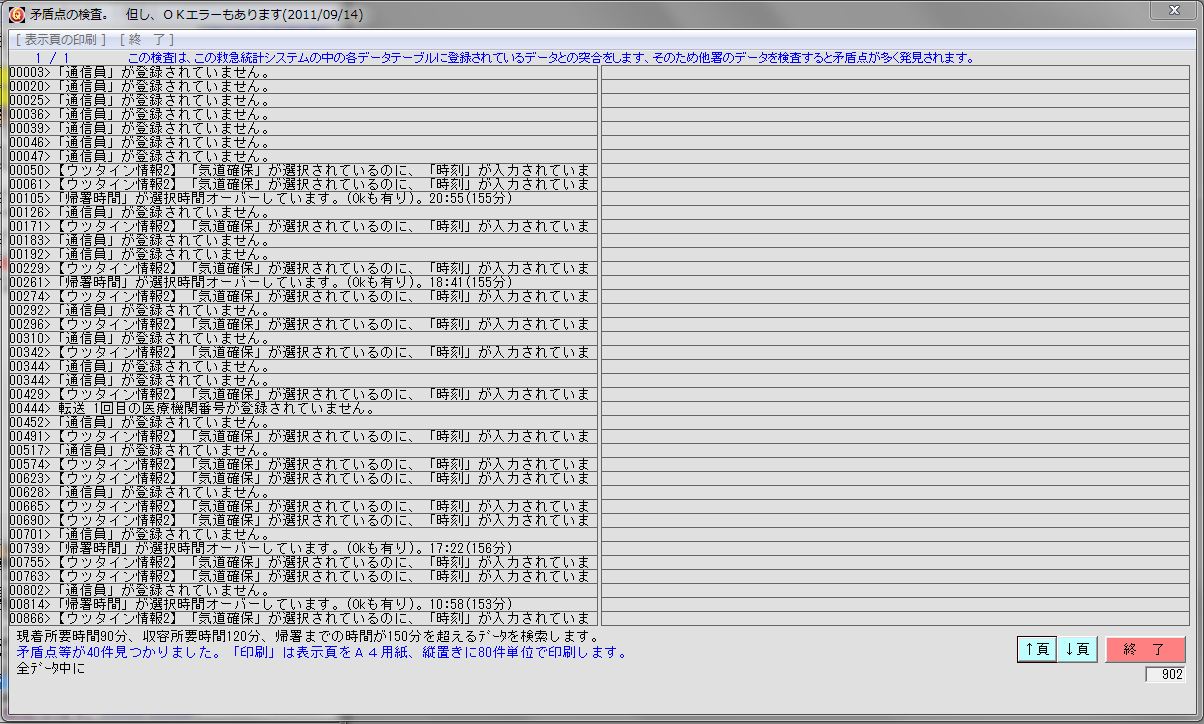
Task: Select row 00126 通信員 not registered
Action: 300,212
